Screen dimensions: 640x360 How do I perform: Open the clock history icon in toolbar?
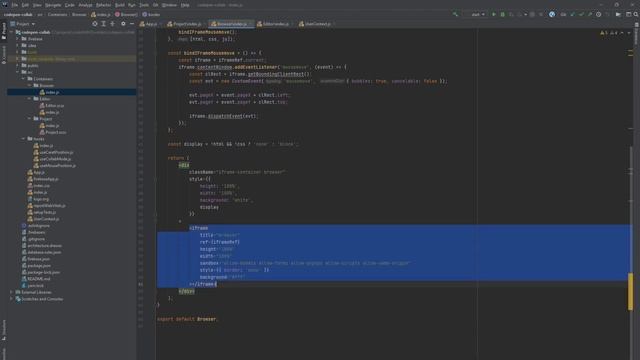click(598, 14)
